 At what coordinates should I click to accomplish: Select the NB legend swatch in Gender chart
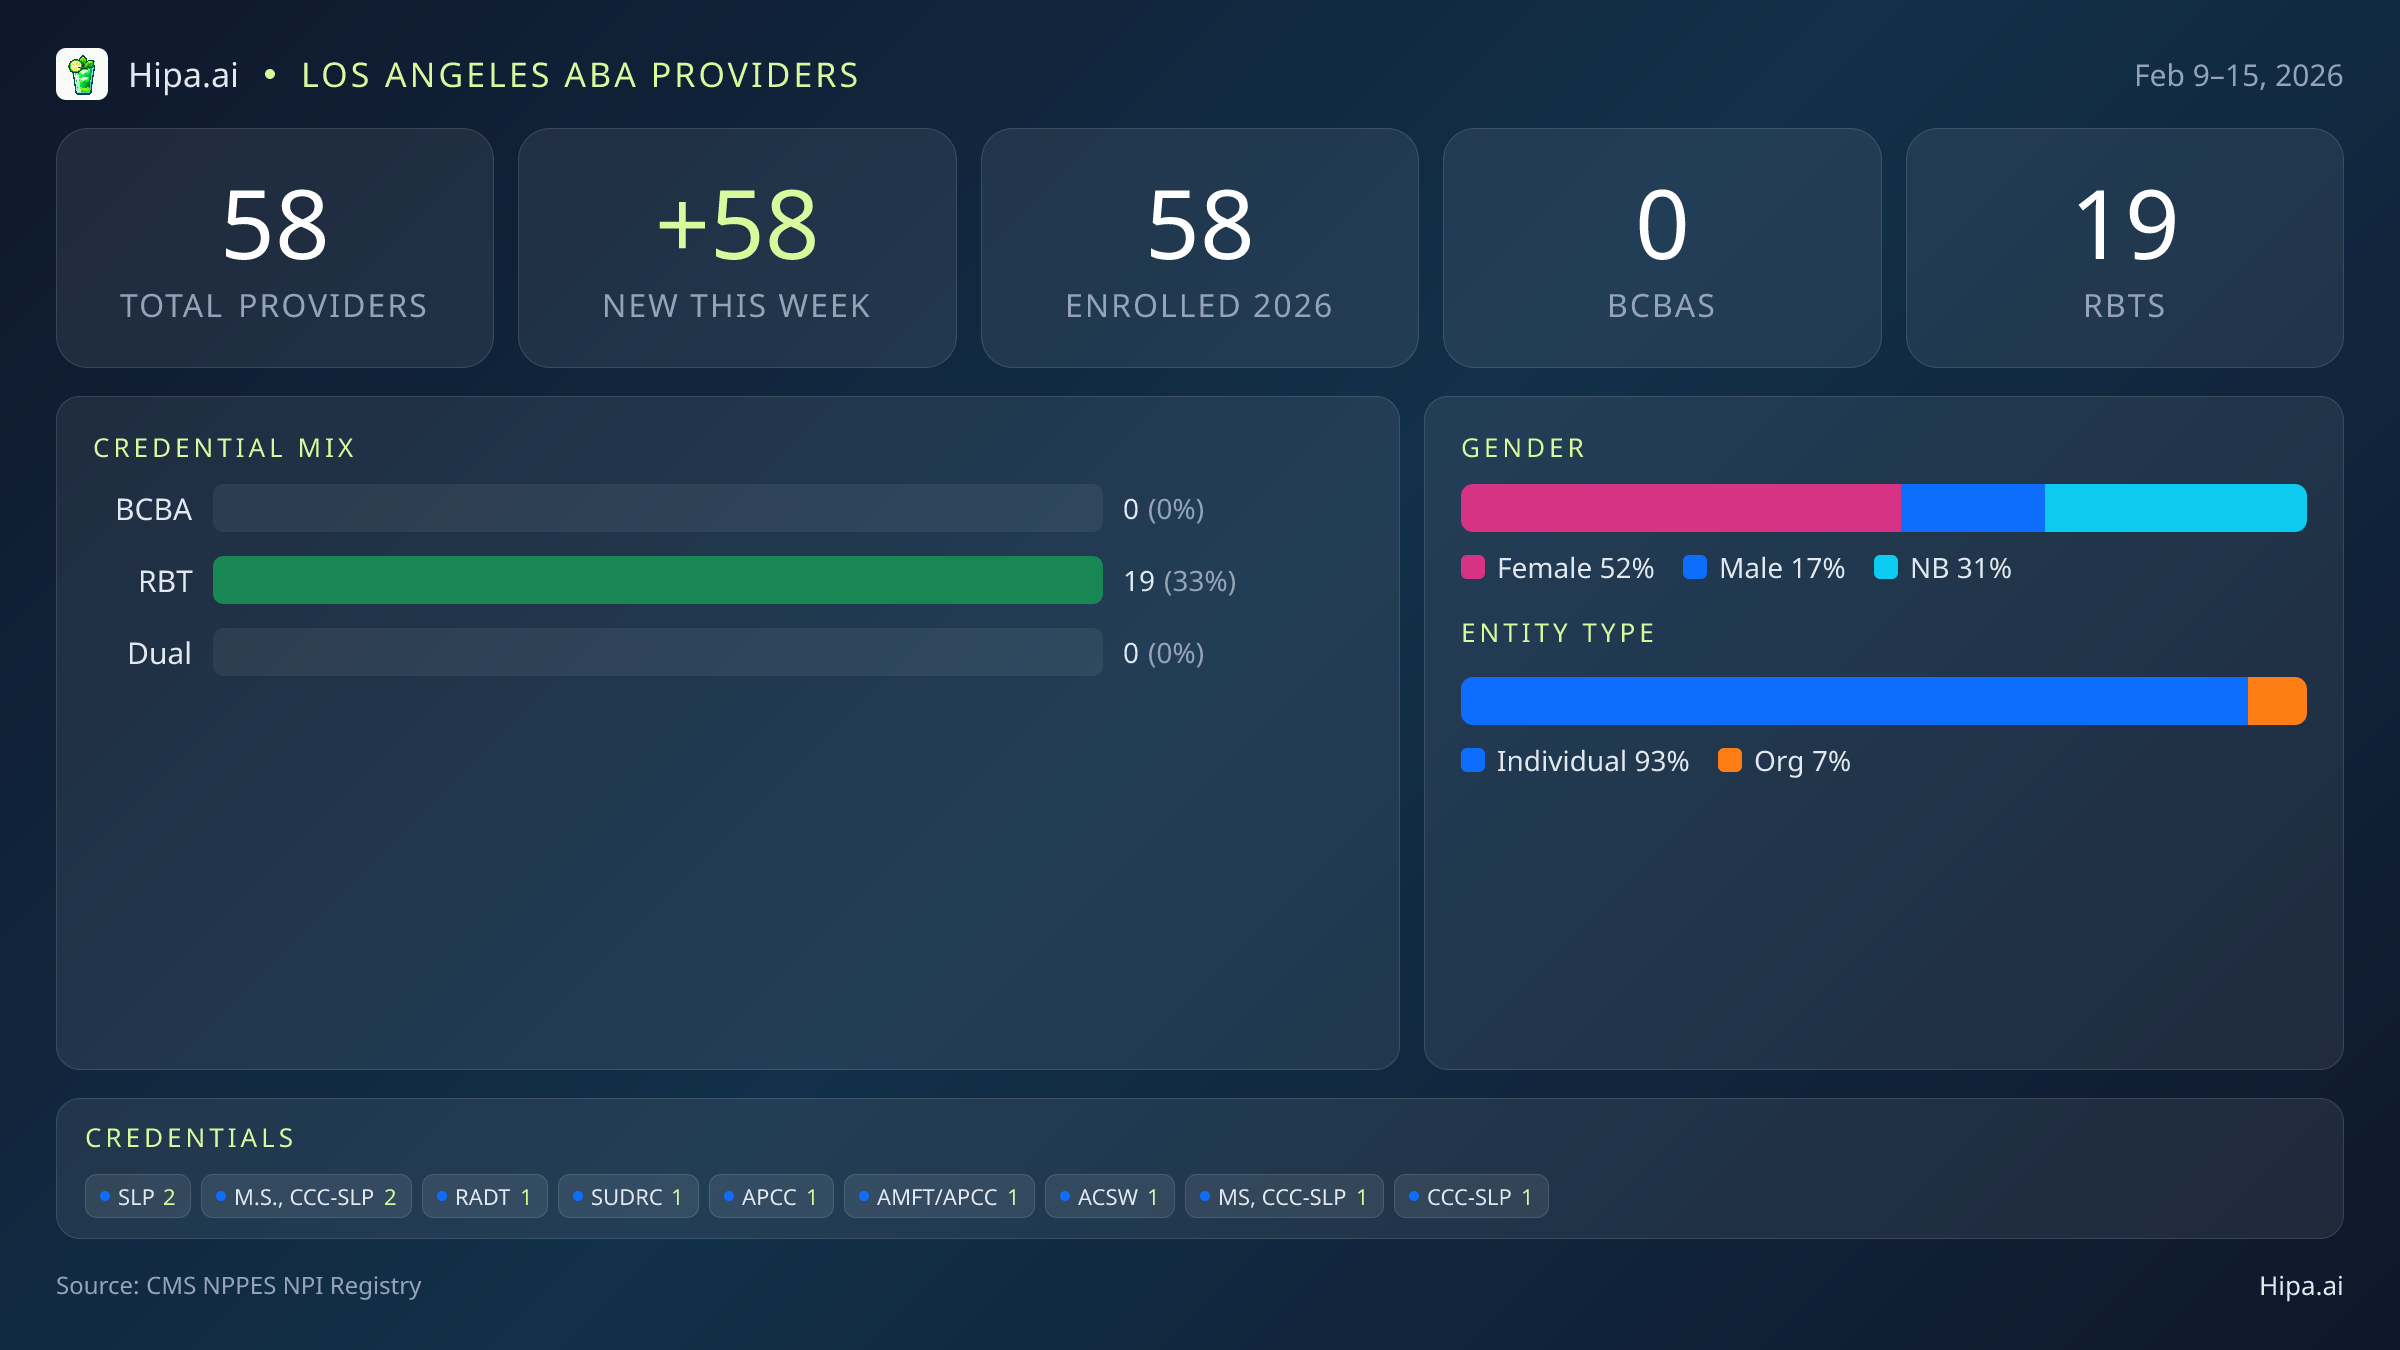coord(1888,568)
